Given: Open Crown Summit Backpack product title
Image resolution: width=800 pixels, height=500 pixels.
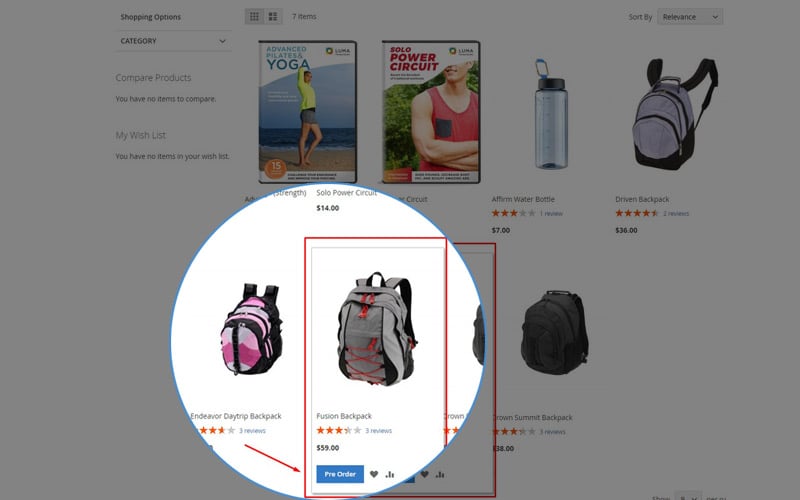Looking at the screenshot, I should pos(533,417).
